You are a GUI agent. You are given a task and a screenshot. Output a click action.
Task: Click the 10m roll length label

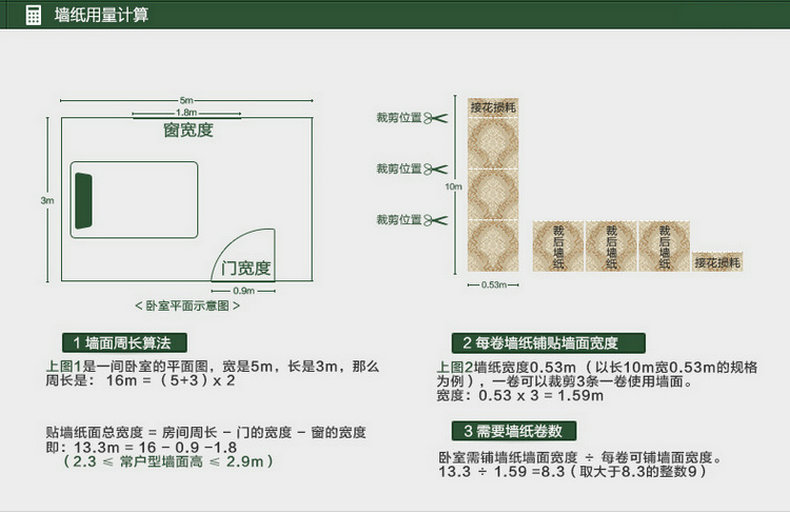click(x=453, y=186)
